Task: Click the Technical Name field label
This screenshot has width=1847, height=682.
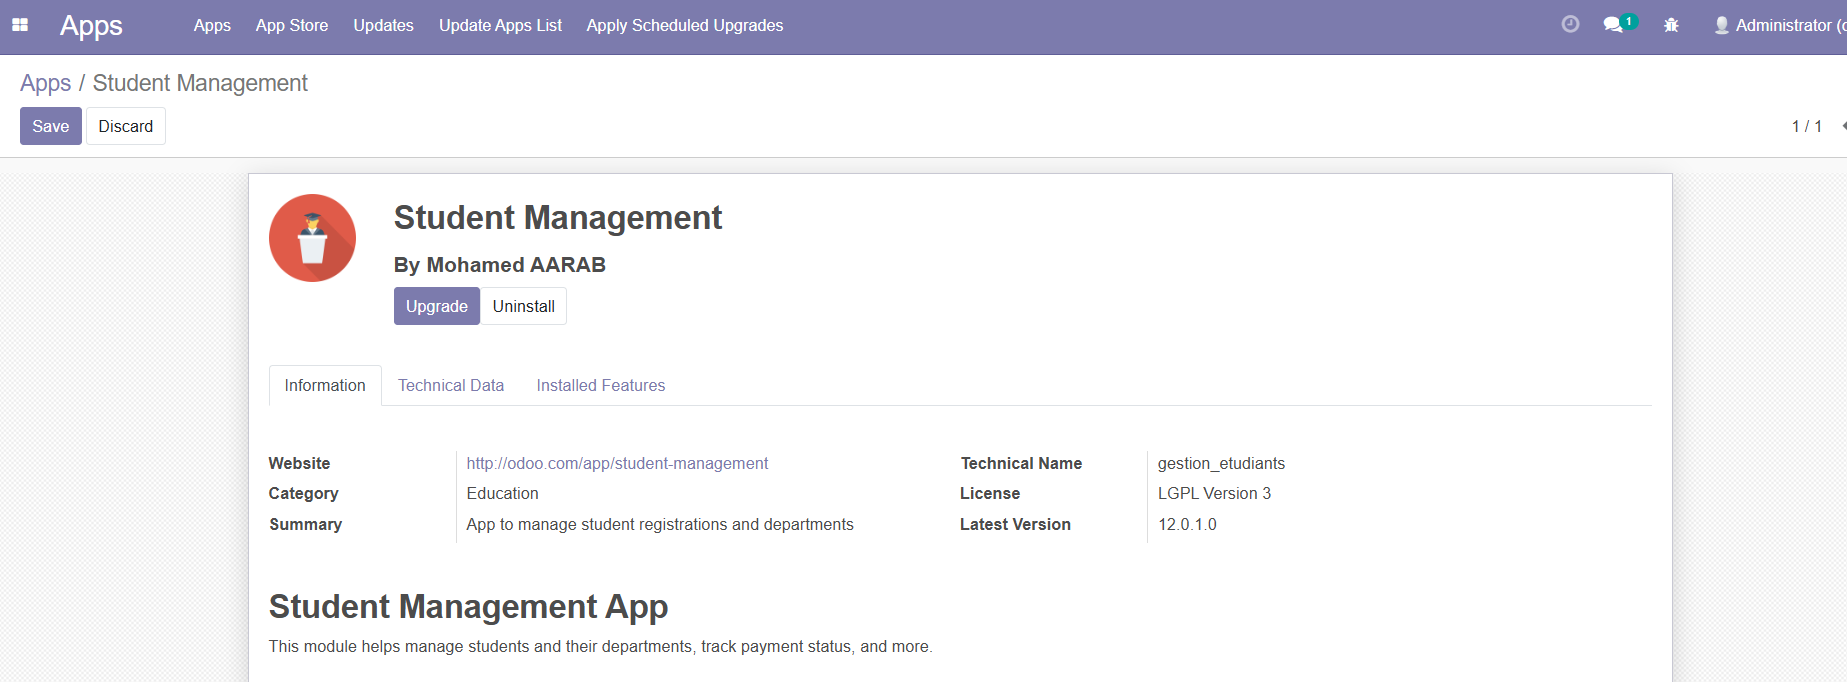Action: [x=1021, y=463]
